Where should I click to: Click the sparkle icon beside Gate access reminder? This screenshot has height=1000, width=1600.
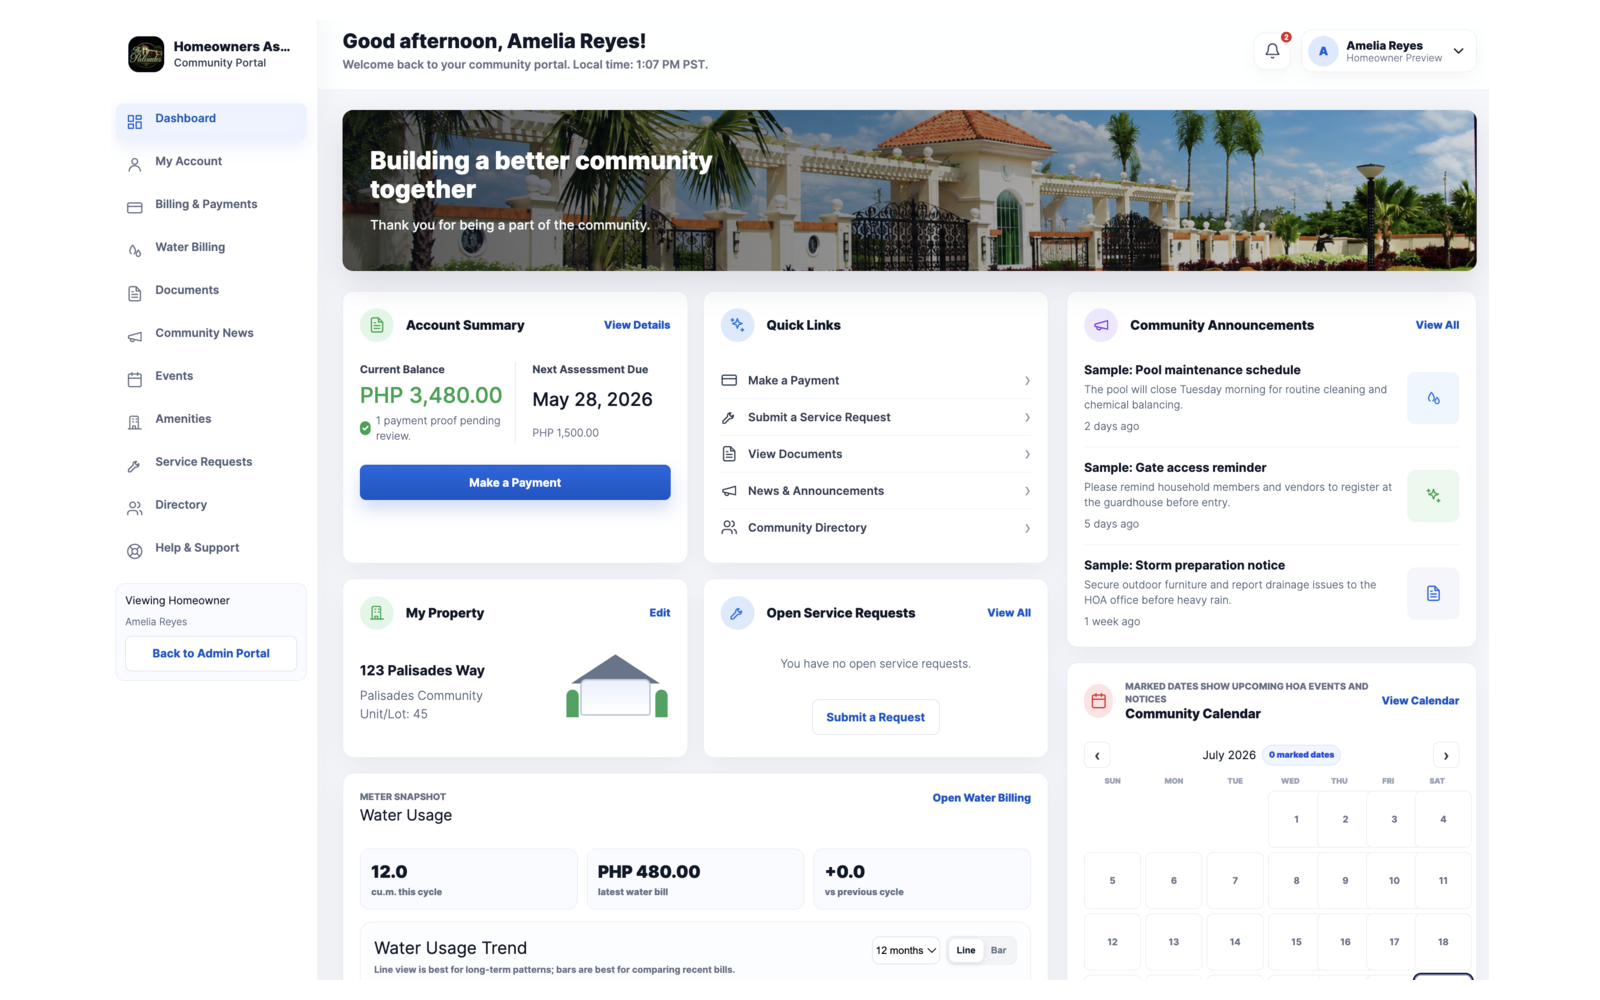click(x=1433, y=496)
